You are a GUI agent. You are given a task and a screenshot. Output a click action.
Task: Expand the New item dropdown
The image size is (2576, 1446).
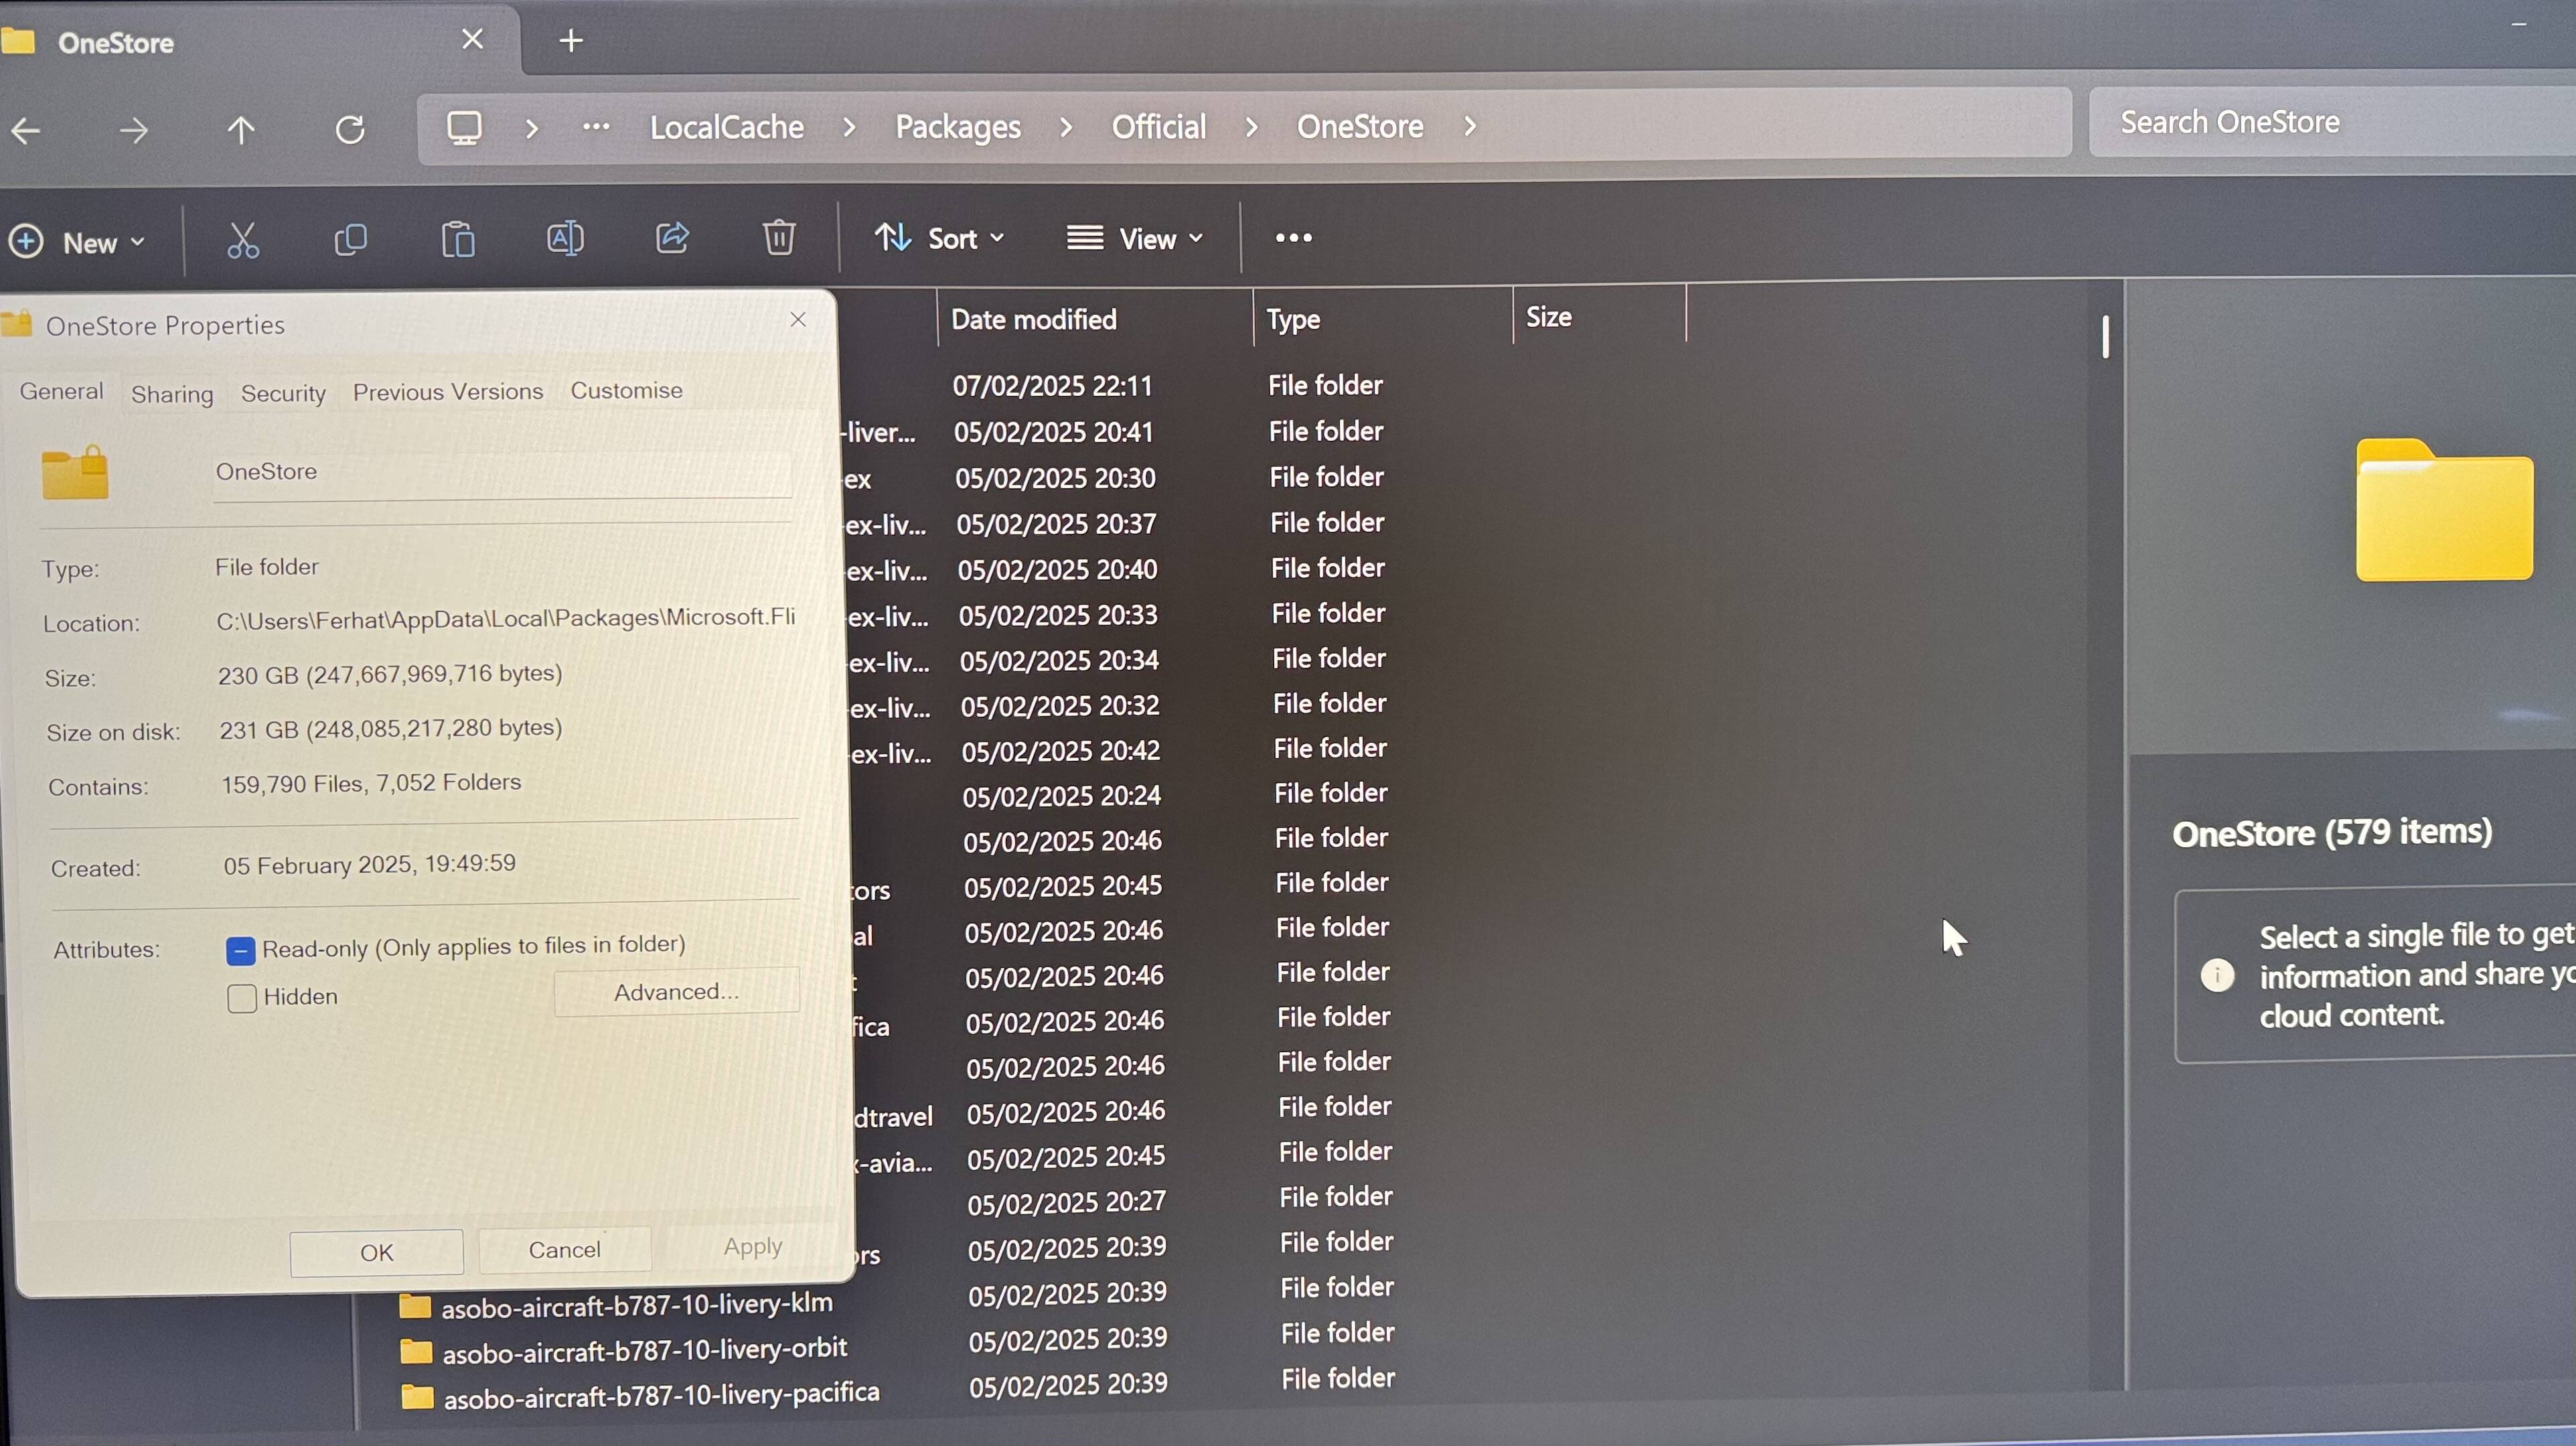coord(78,242)
